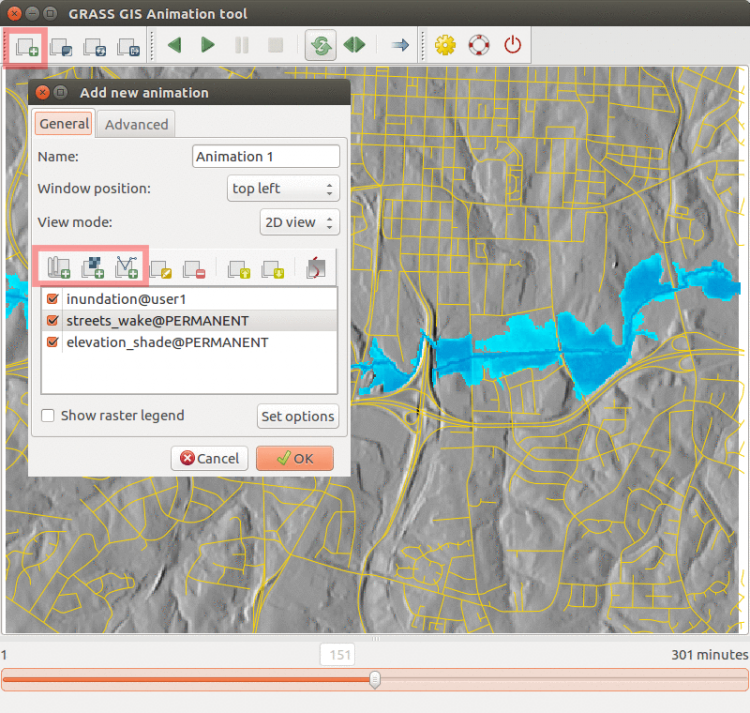Open help lifebuoy icon

[479, 45]
